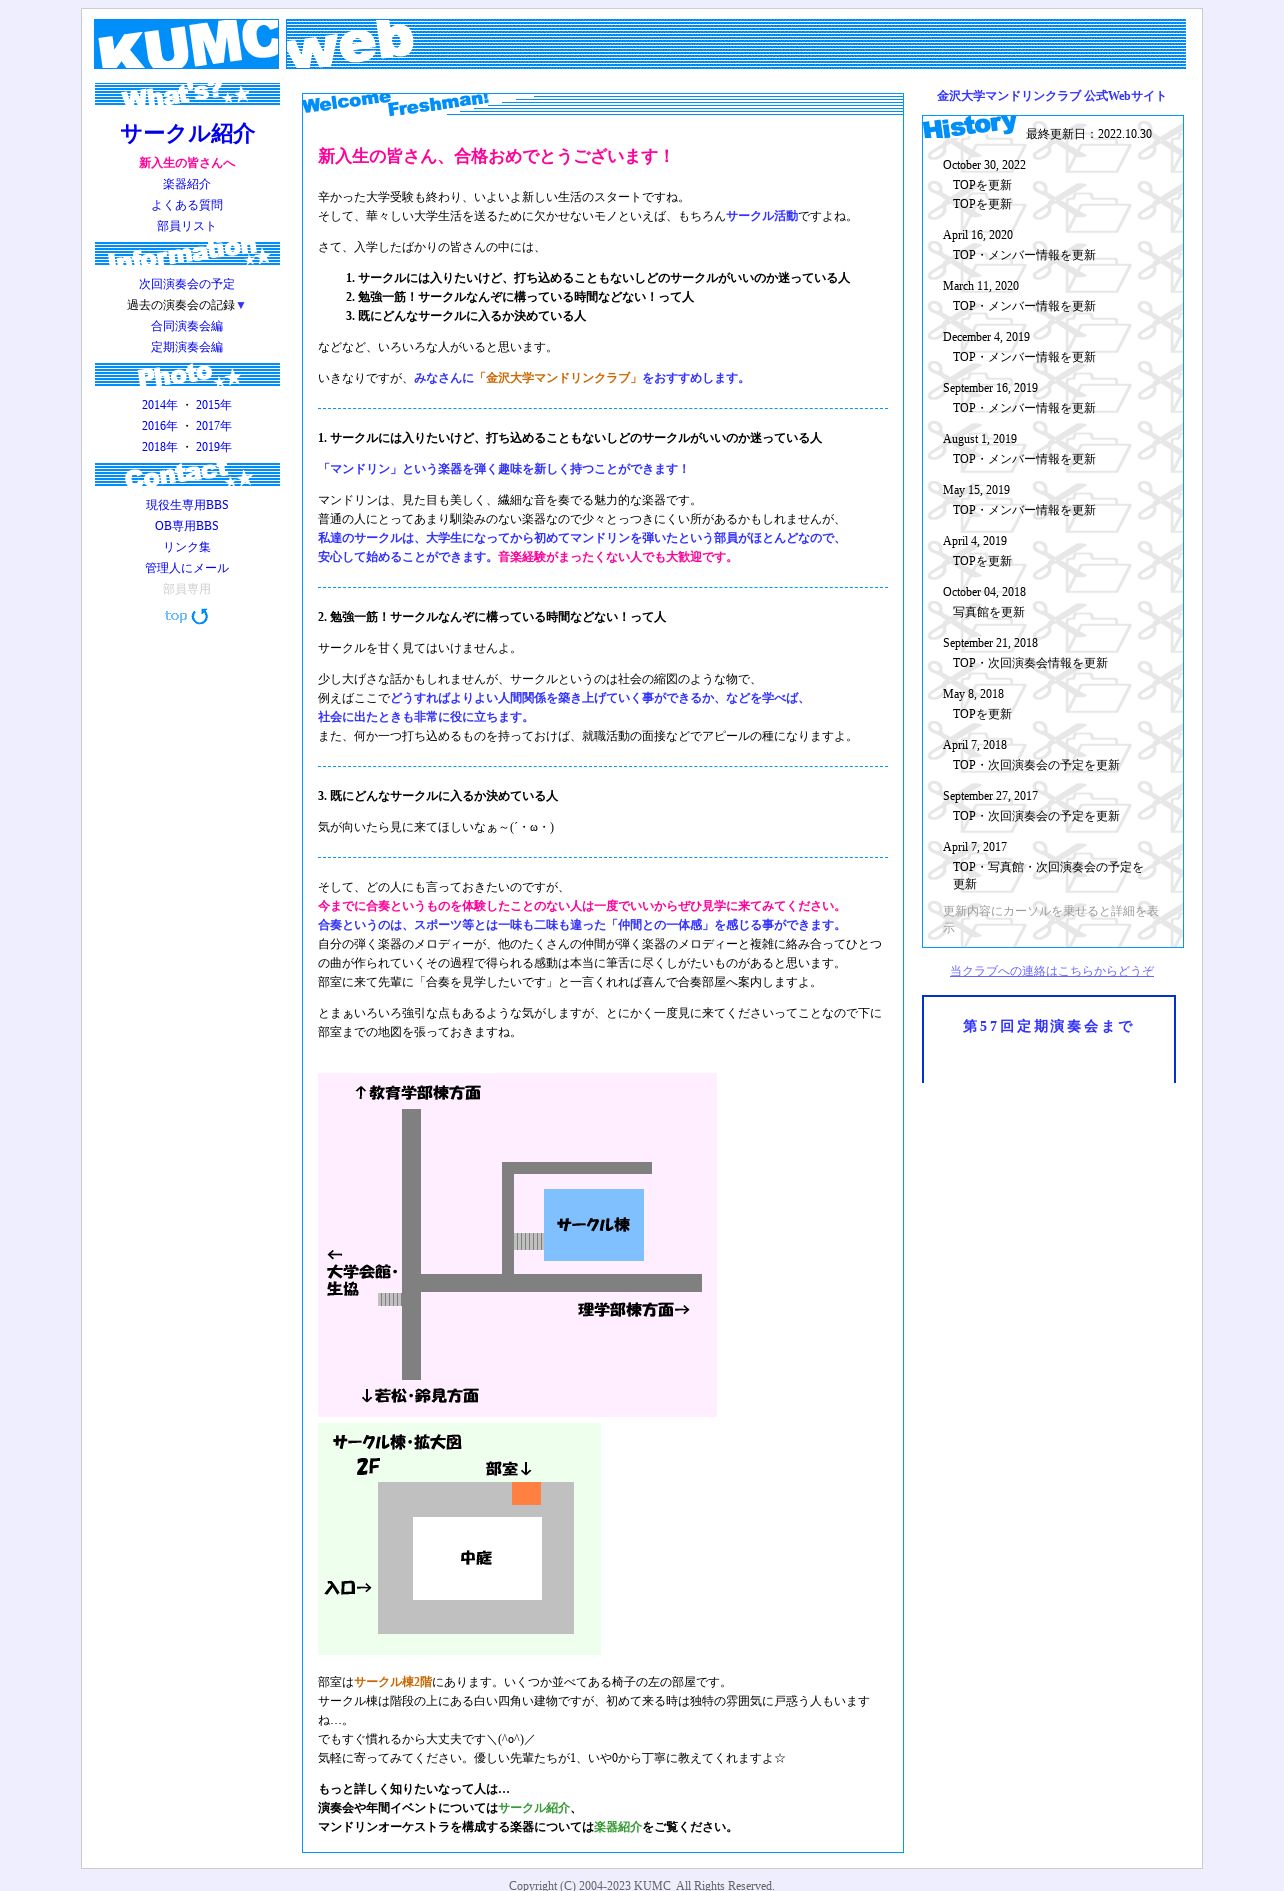Click 最終更新日：2022.10.30 text
1284x1891 pixels.
(1089, 134)
